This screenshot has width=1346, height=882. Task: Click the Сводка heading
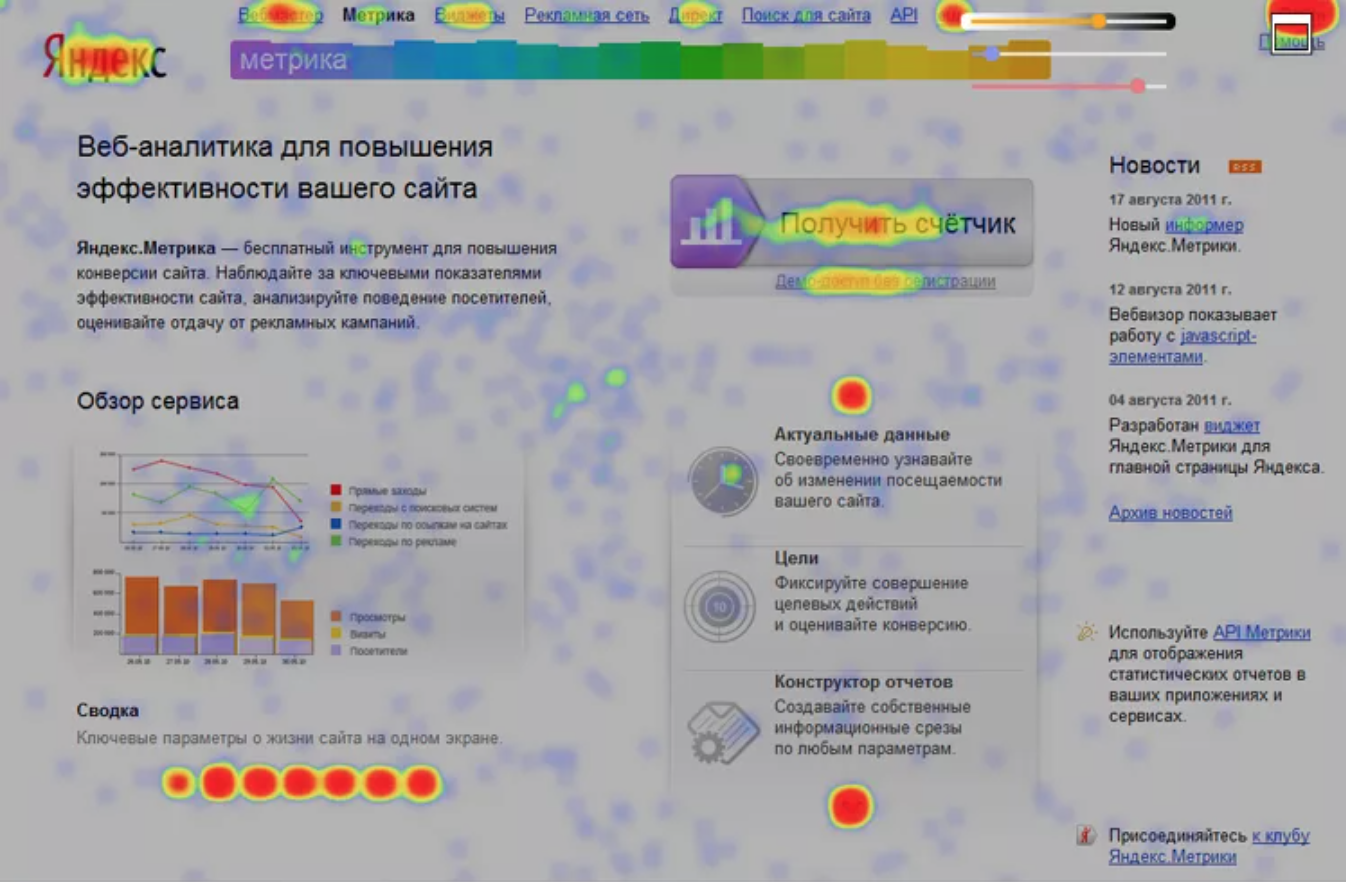pyautogui.click(x=108, y=710)
